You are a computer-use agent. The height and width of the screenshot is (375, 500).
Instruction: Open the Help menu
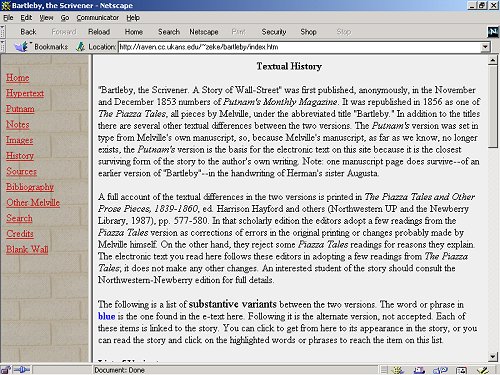(x=133, y=18)
